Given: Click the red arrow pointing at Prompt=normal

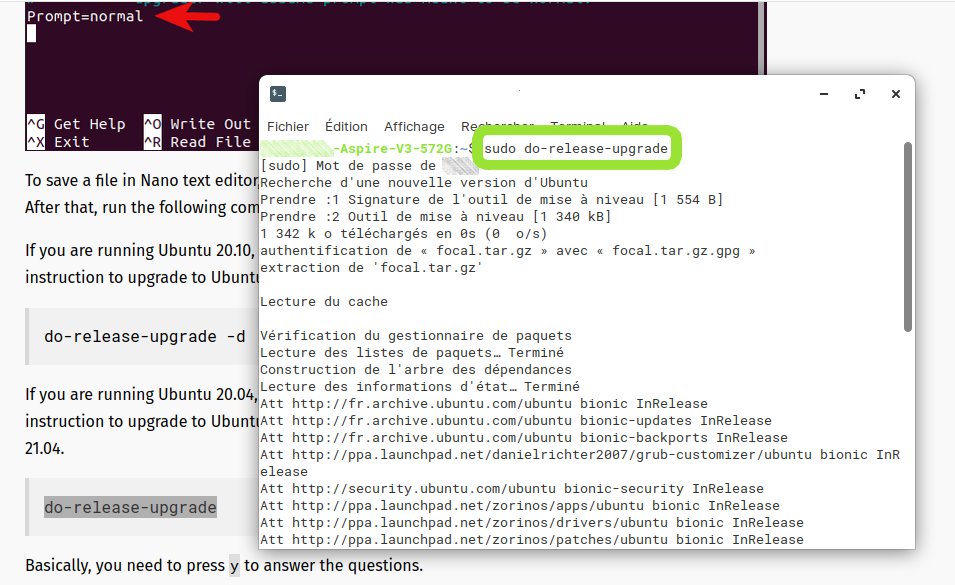Looking at the screenshot, I should 187,16.
